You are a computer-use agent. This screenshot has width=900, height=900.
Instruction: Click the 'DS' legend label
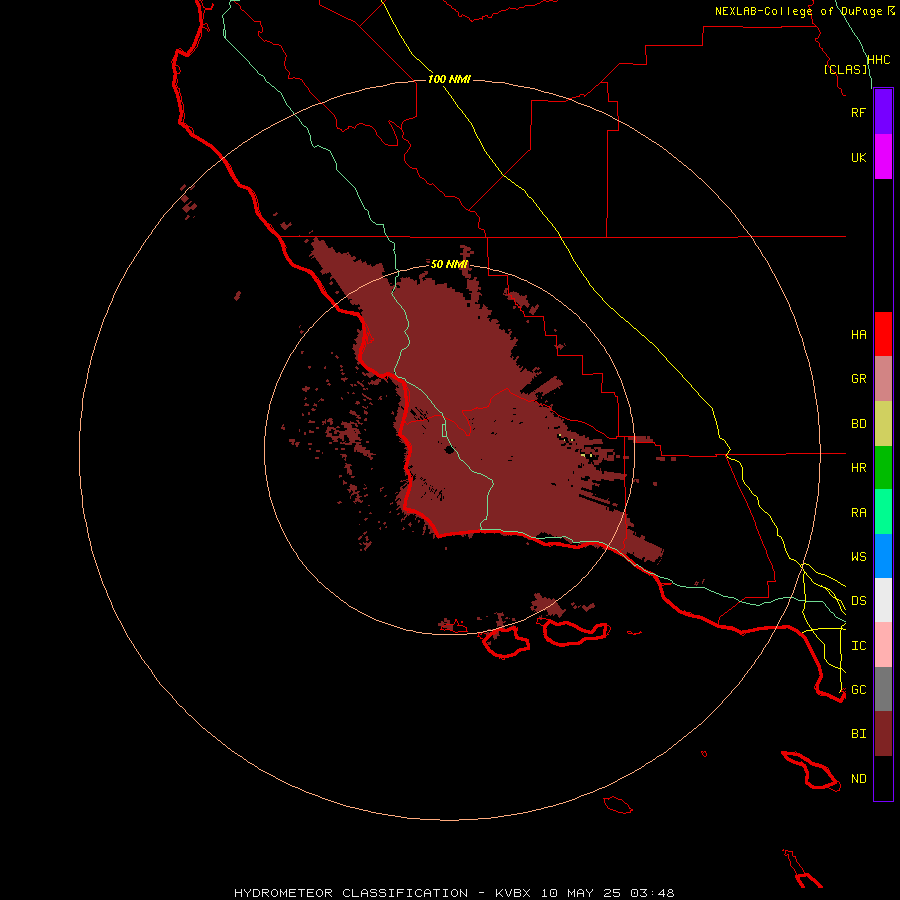point(858,601)
